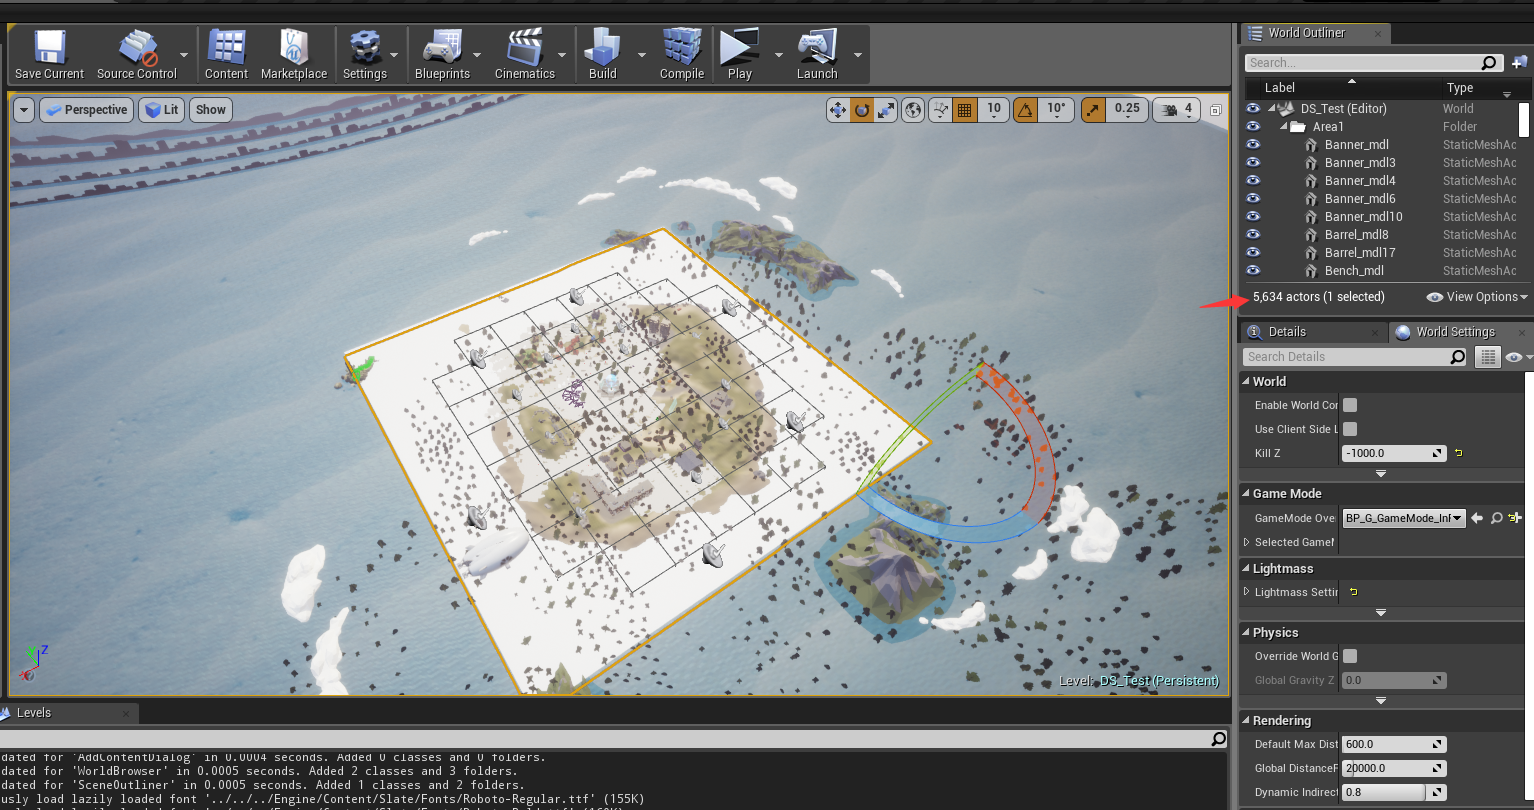Viewport: 1534px width, 810px height.
Task: Expand Selected GameMode section
Action: click(x=1247, y=542)
